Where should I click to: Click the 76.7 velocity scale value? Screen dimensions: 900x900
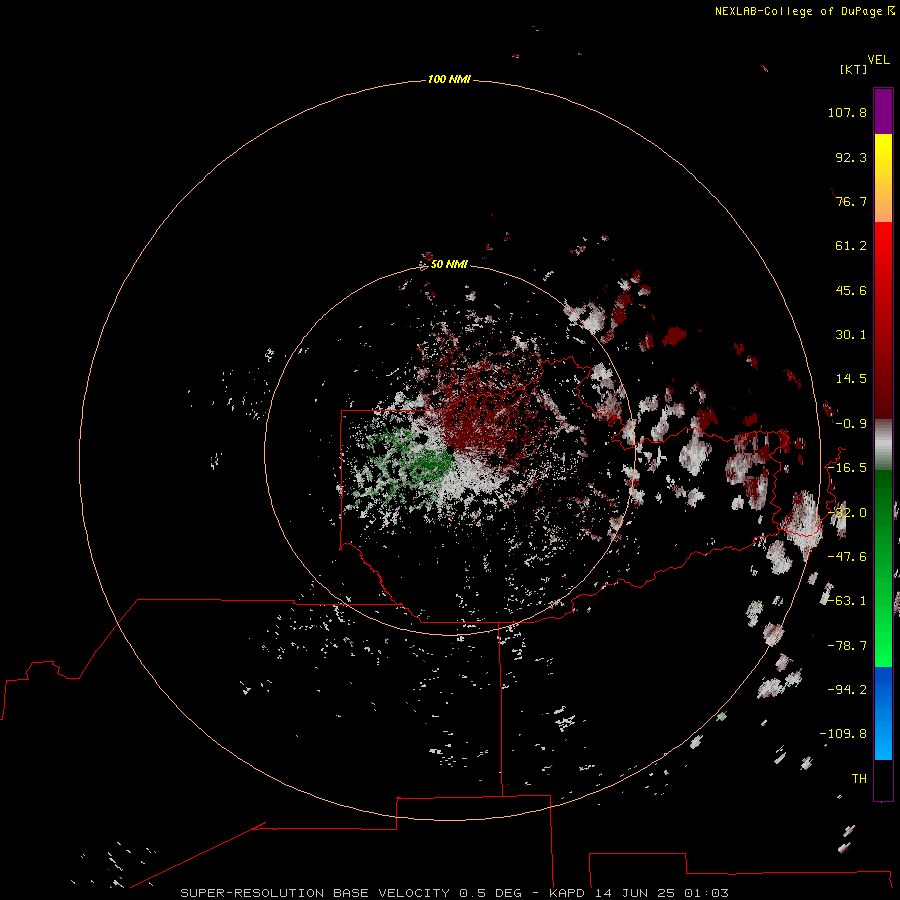point(851,201)
